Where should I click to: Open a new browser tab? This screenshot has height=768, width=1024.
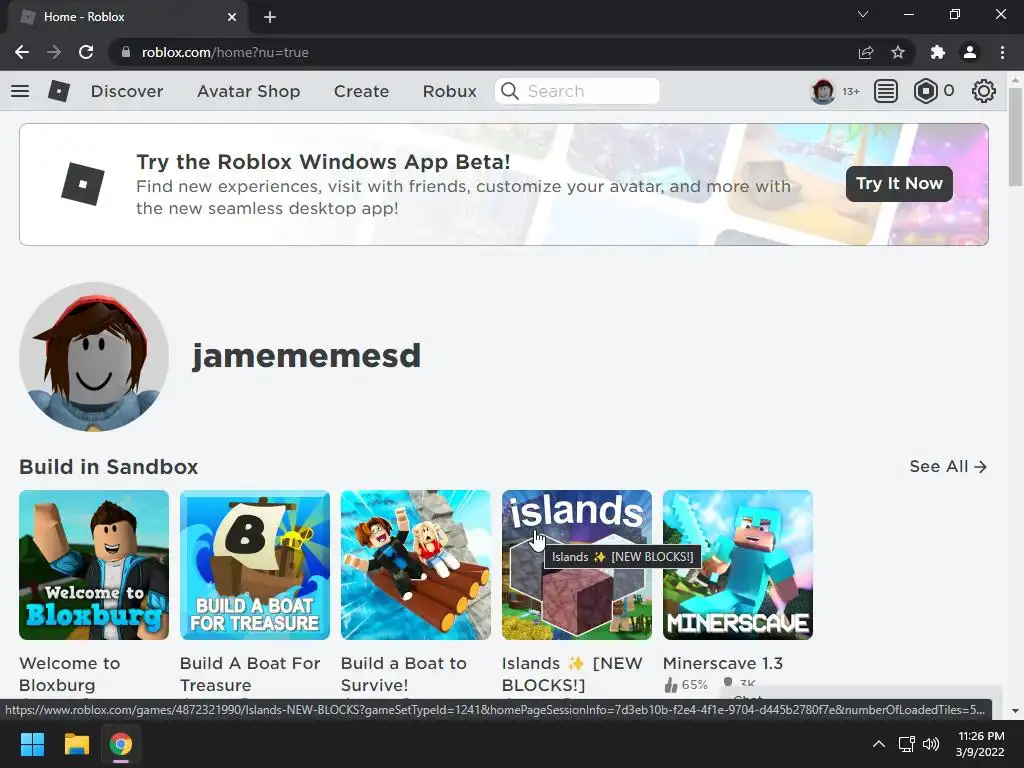(270, 17)
